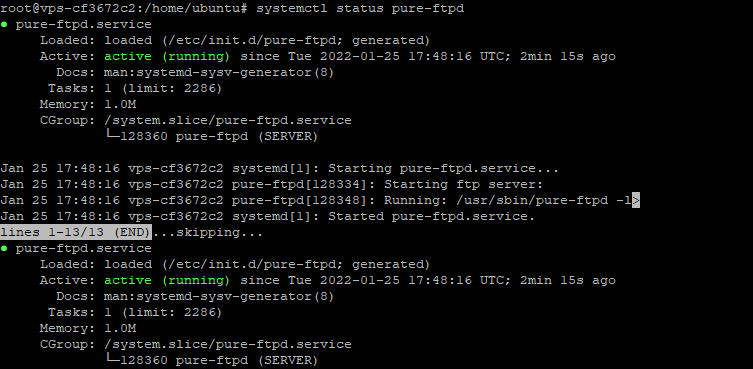Screen dimensions: 753x369
Task: Click the first green active (running) text
Action: tap(167, 56)
